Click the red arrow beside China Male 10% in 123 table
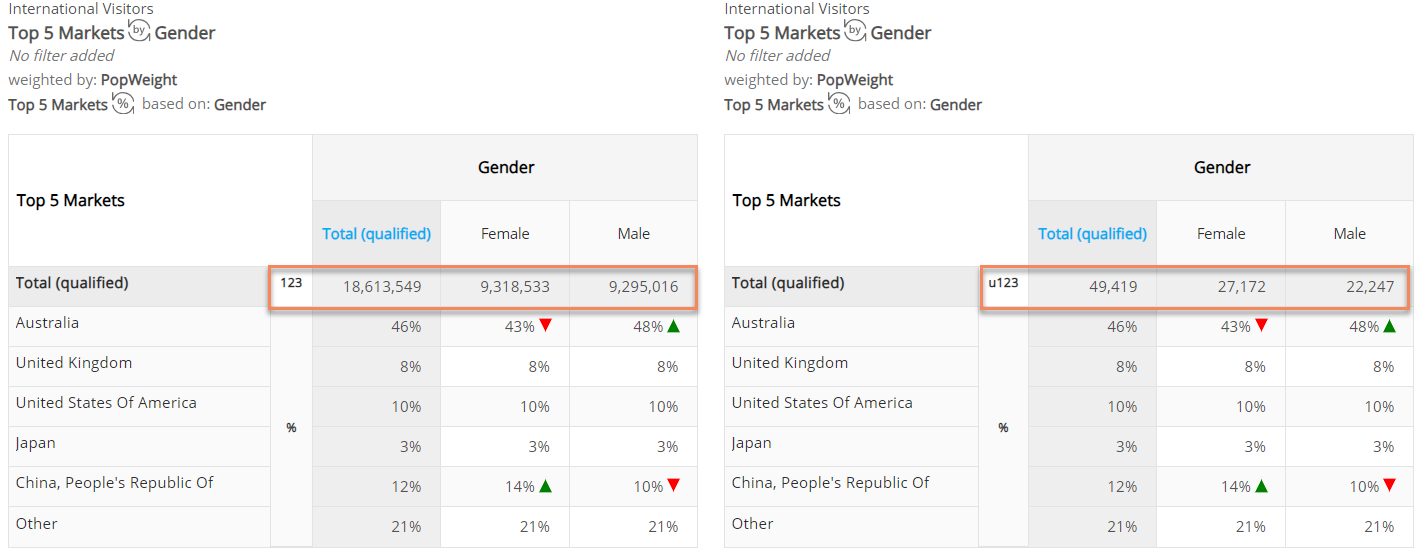The width and height of the screenshot is (1425, 554). coord(674,486)
